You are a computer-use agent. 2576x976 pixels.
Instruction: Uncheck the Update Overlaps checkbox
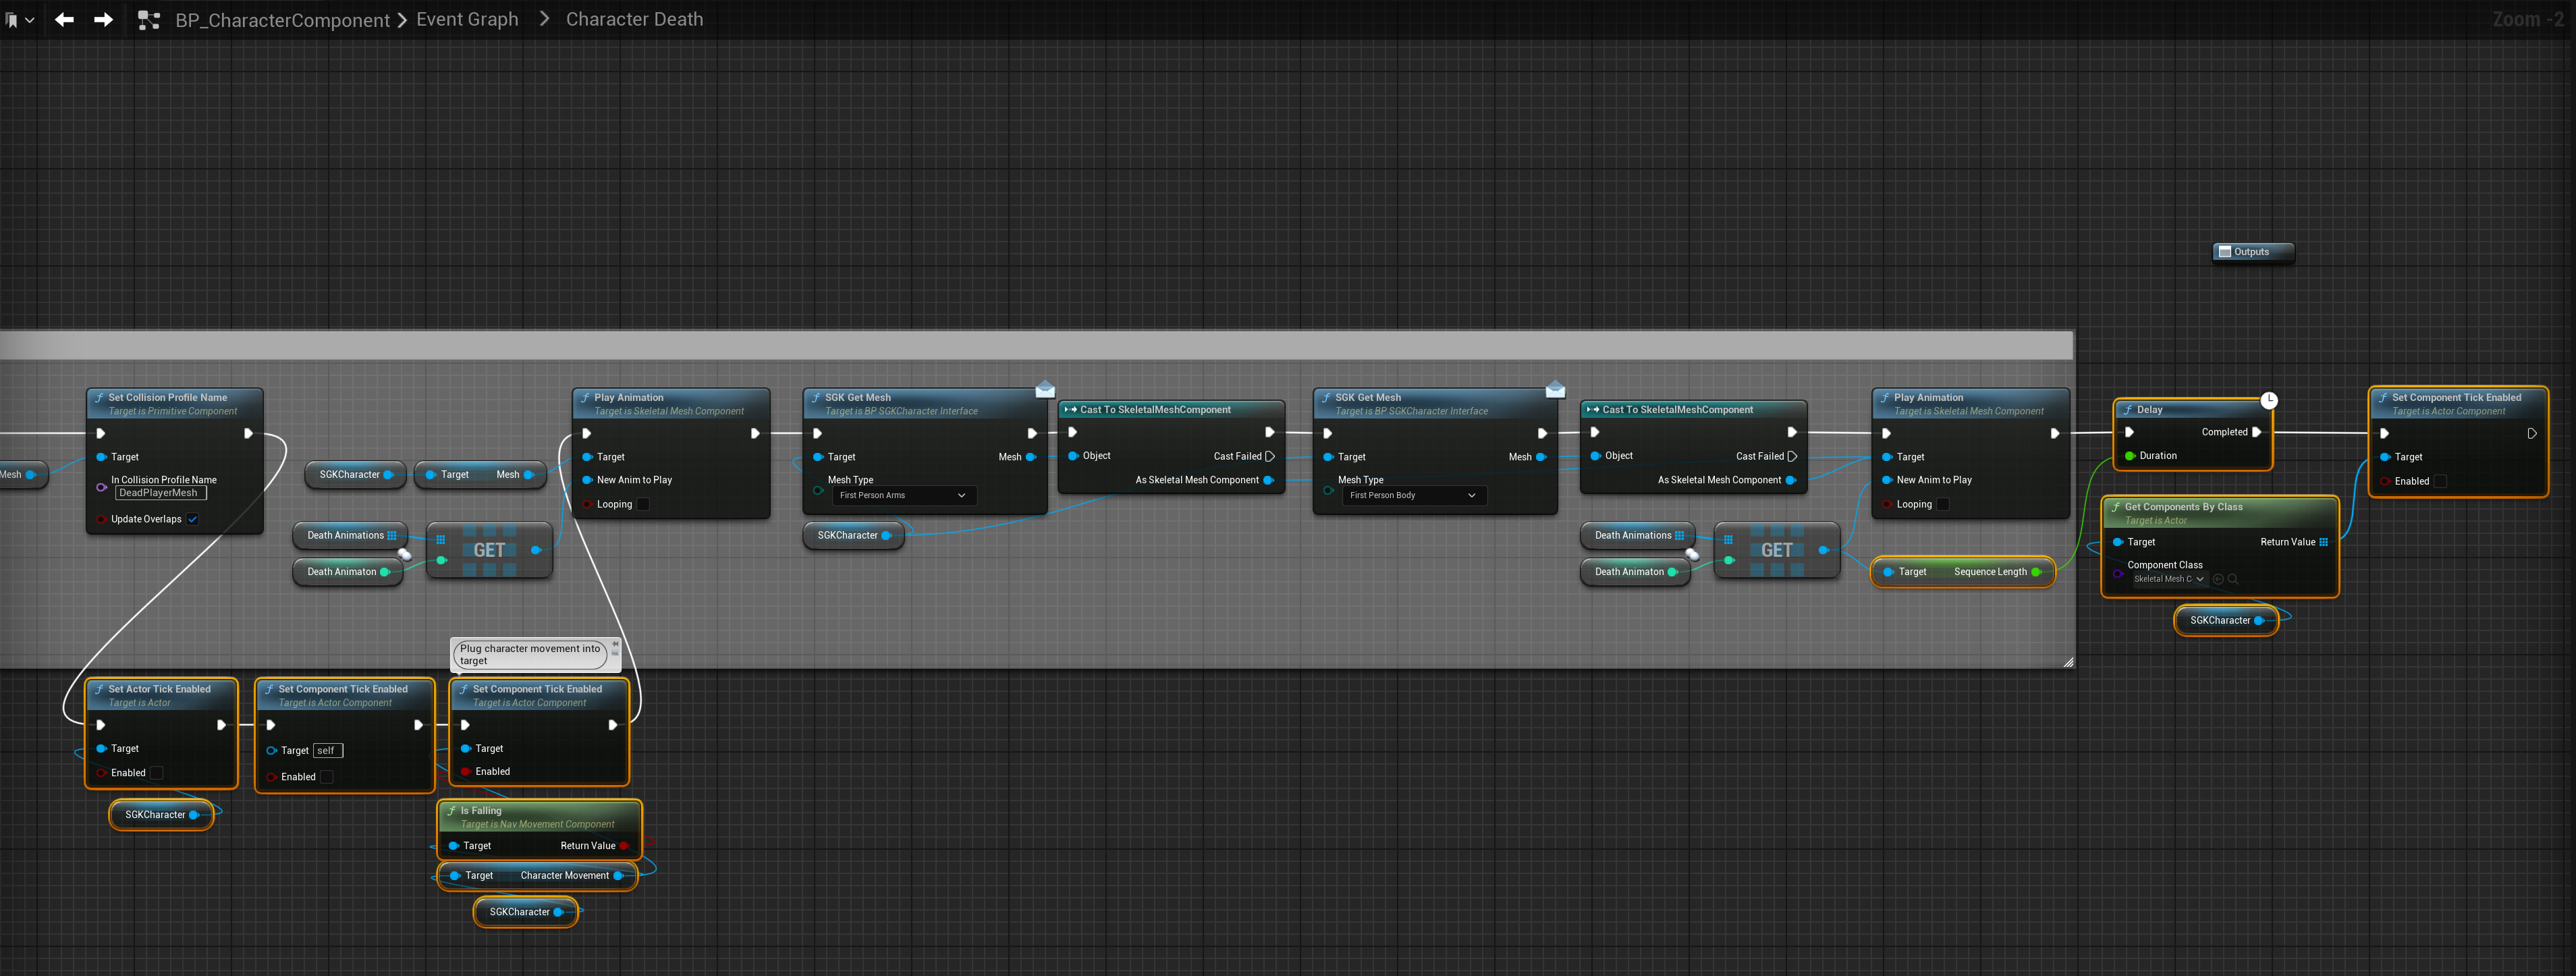pyautogui.click(x=193, y=519)
